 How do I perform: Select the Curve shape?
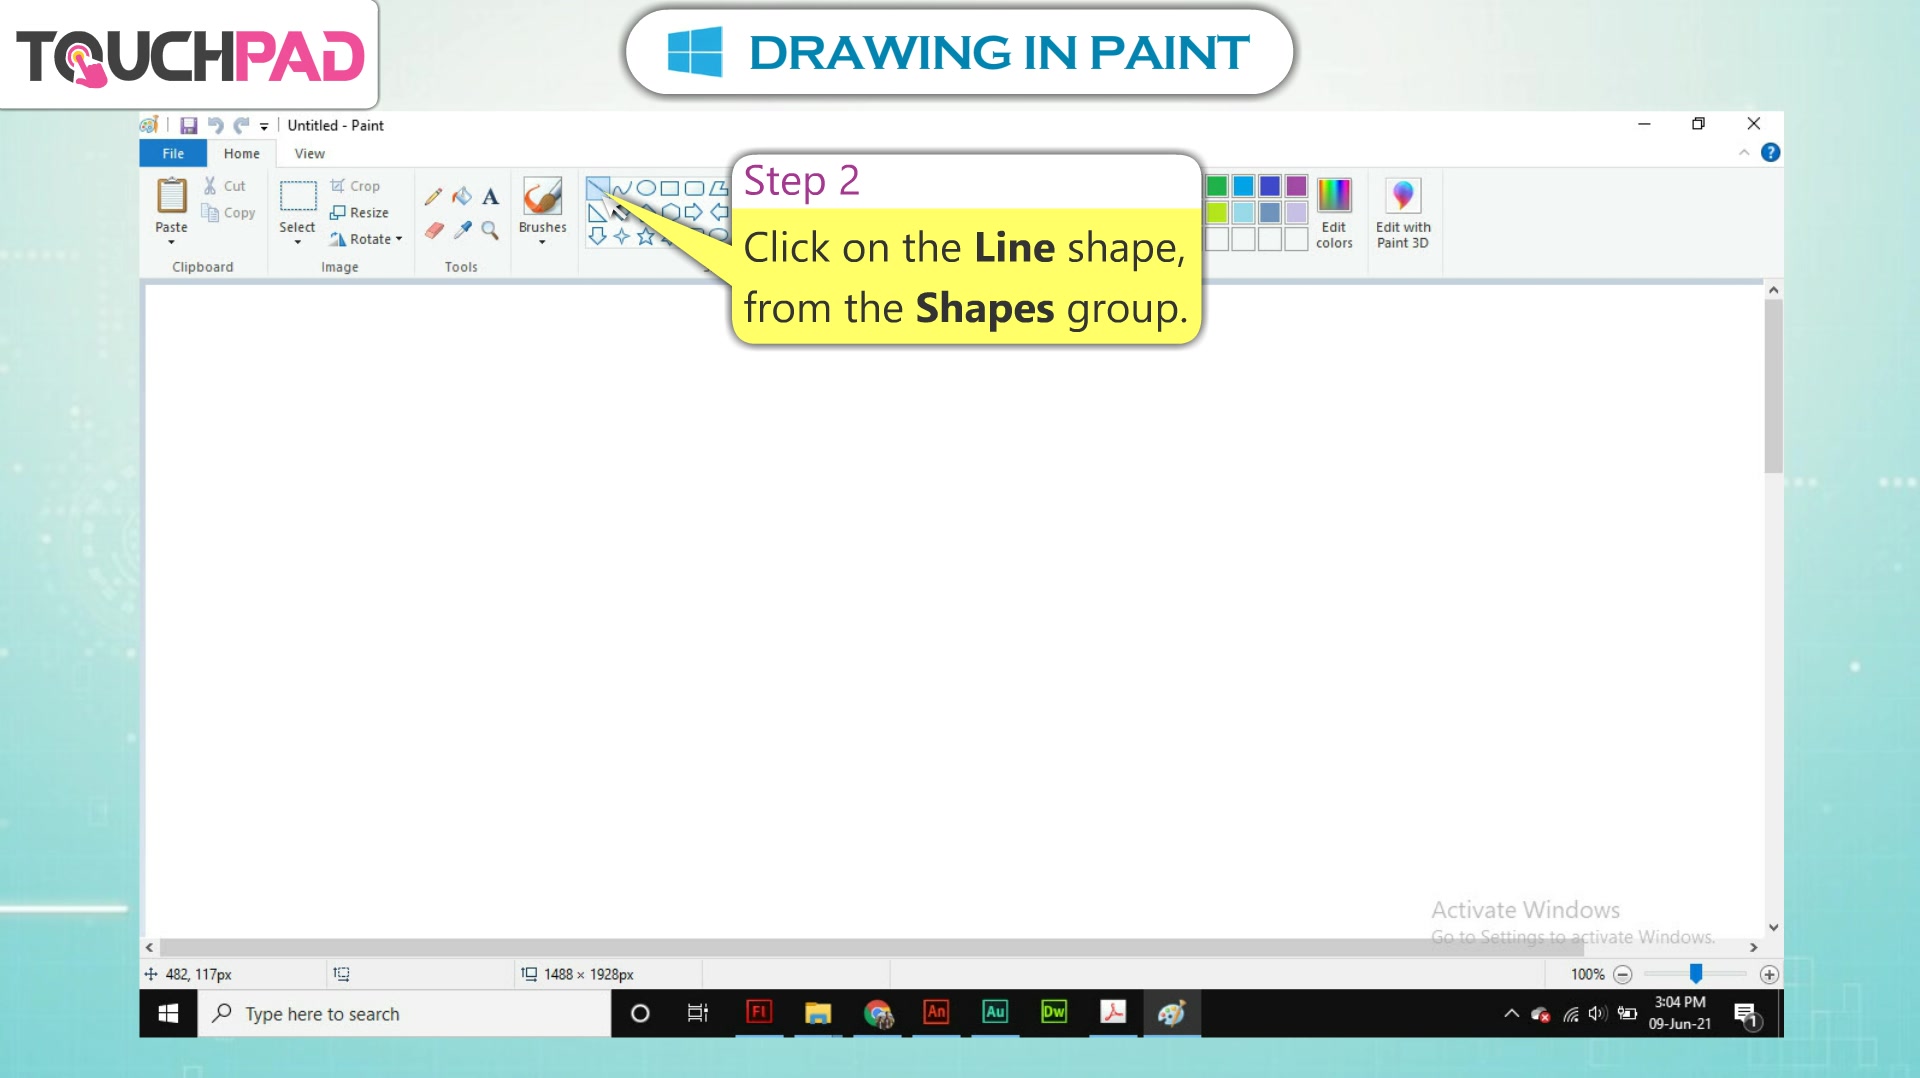(622, 188)
